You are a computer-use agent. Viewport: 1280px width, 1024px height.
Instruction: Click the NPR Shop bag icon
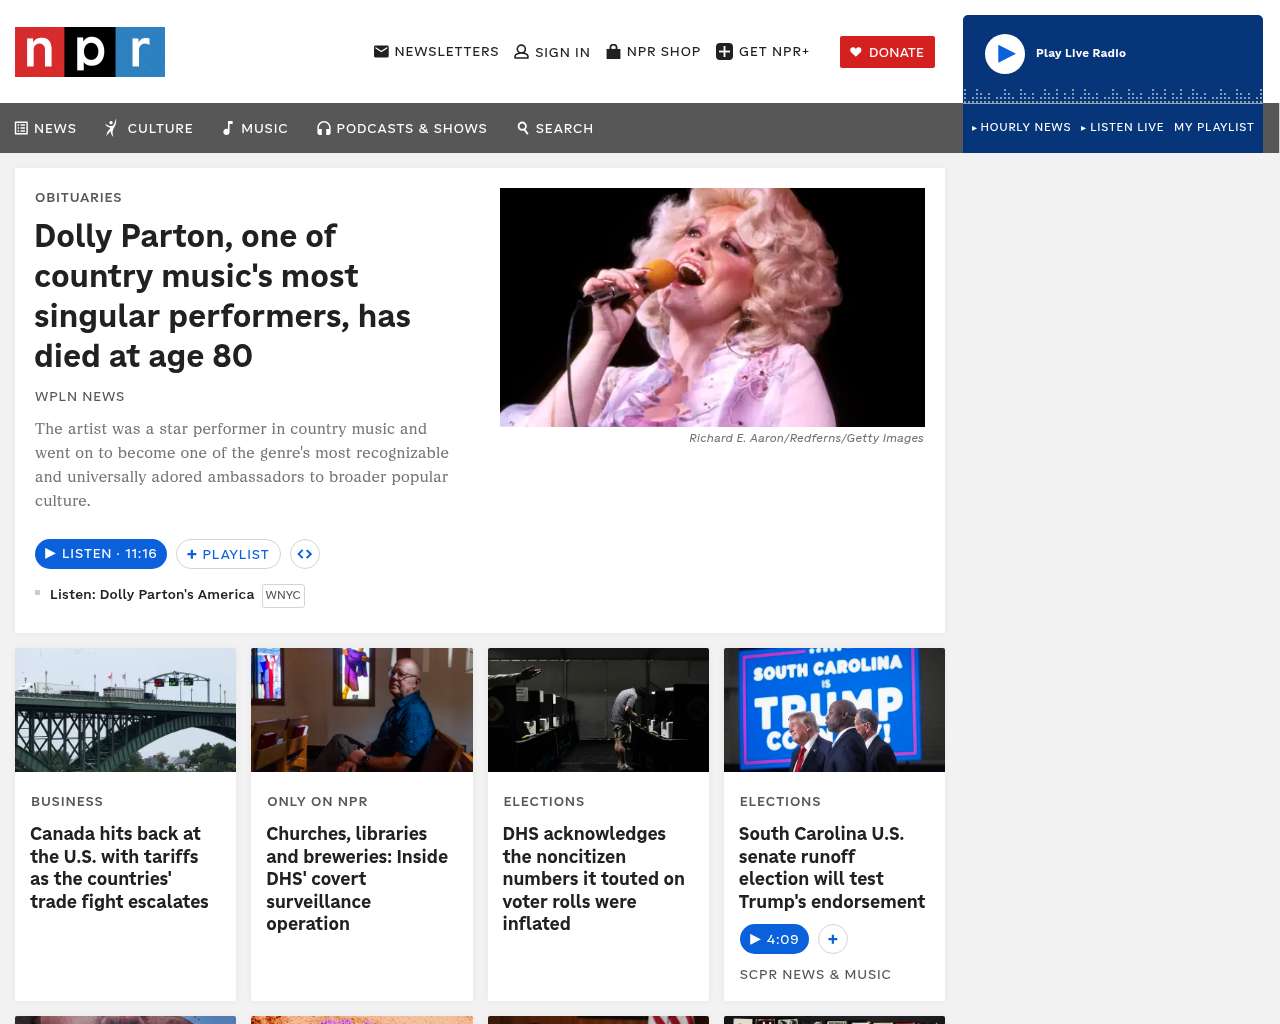click(x=614, y=51)
